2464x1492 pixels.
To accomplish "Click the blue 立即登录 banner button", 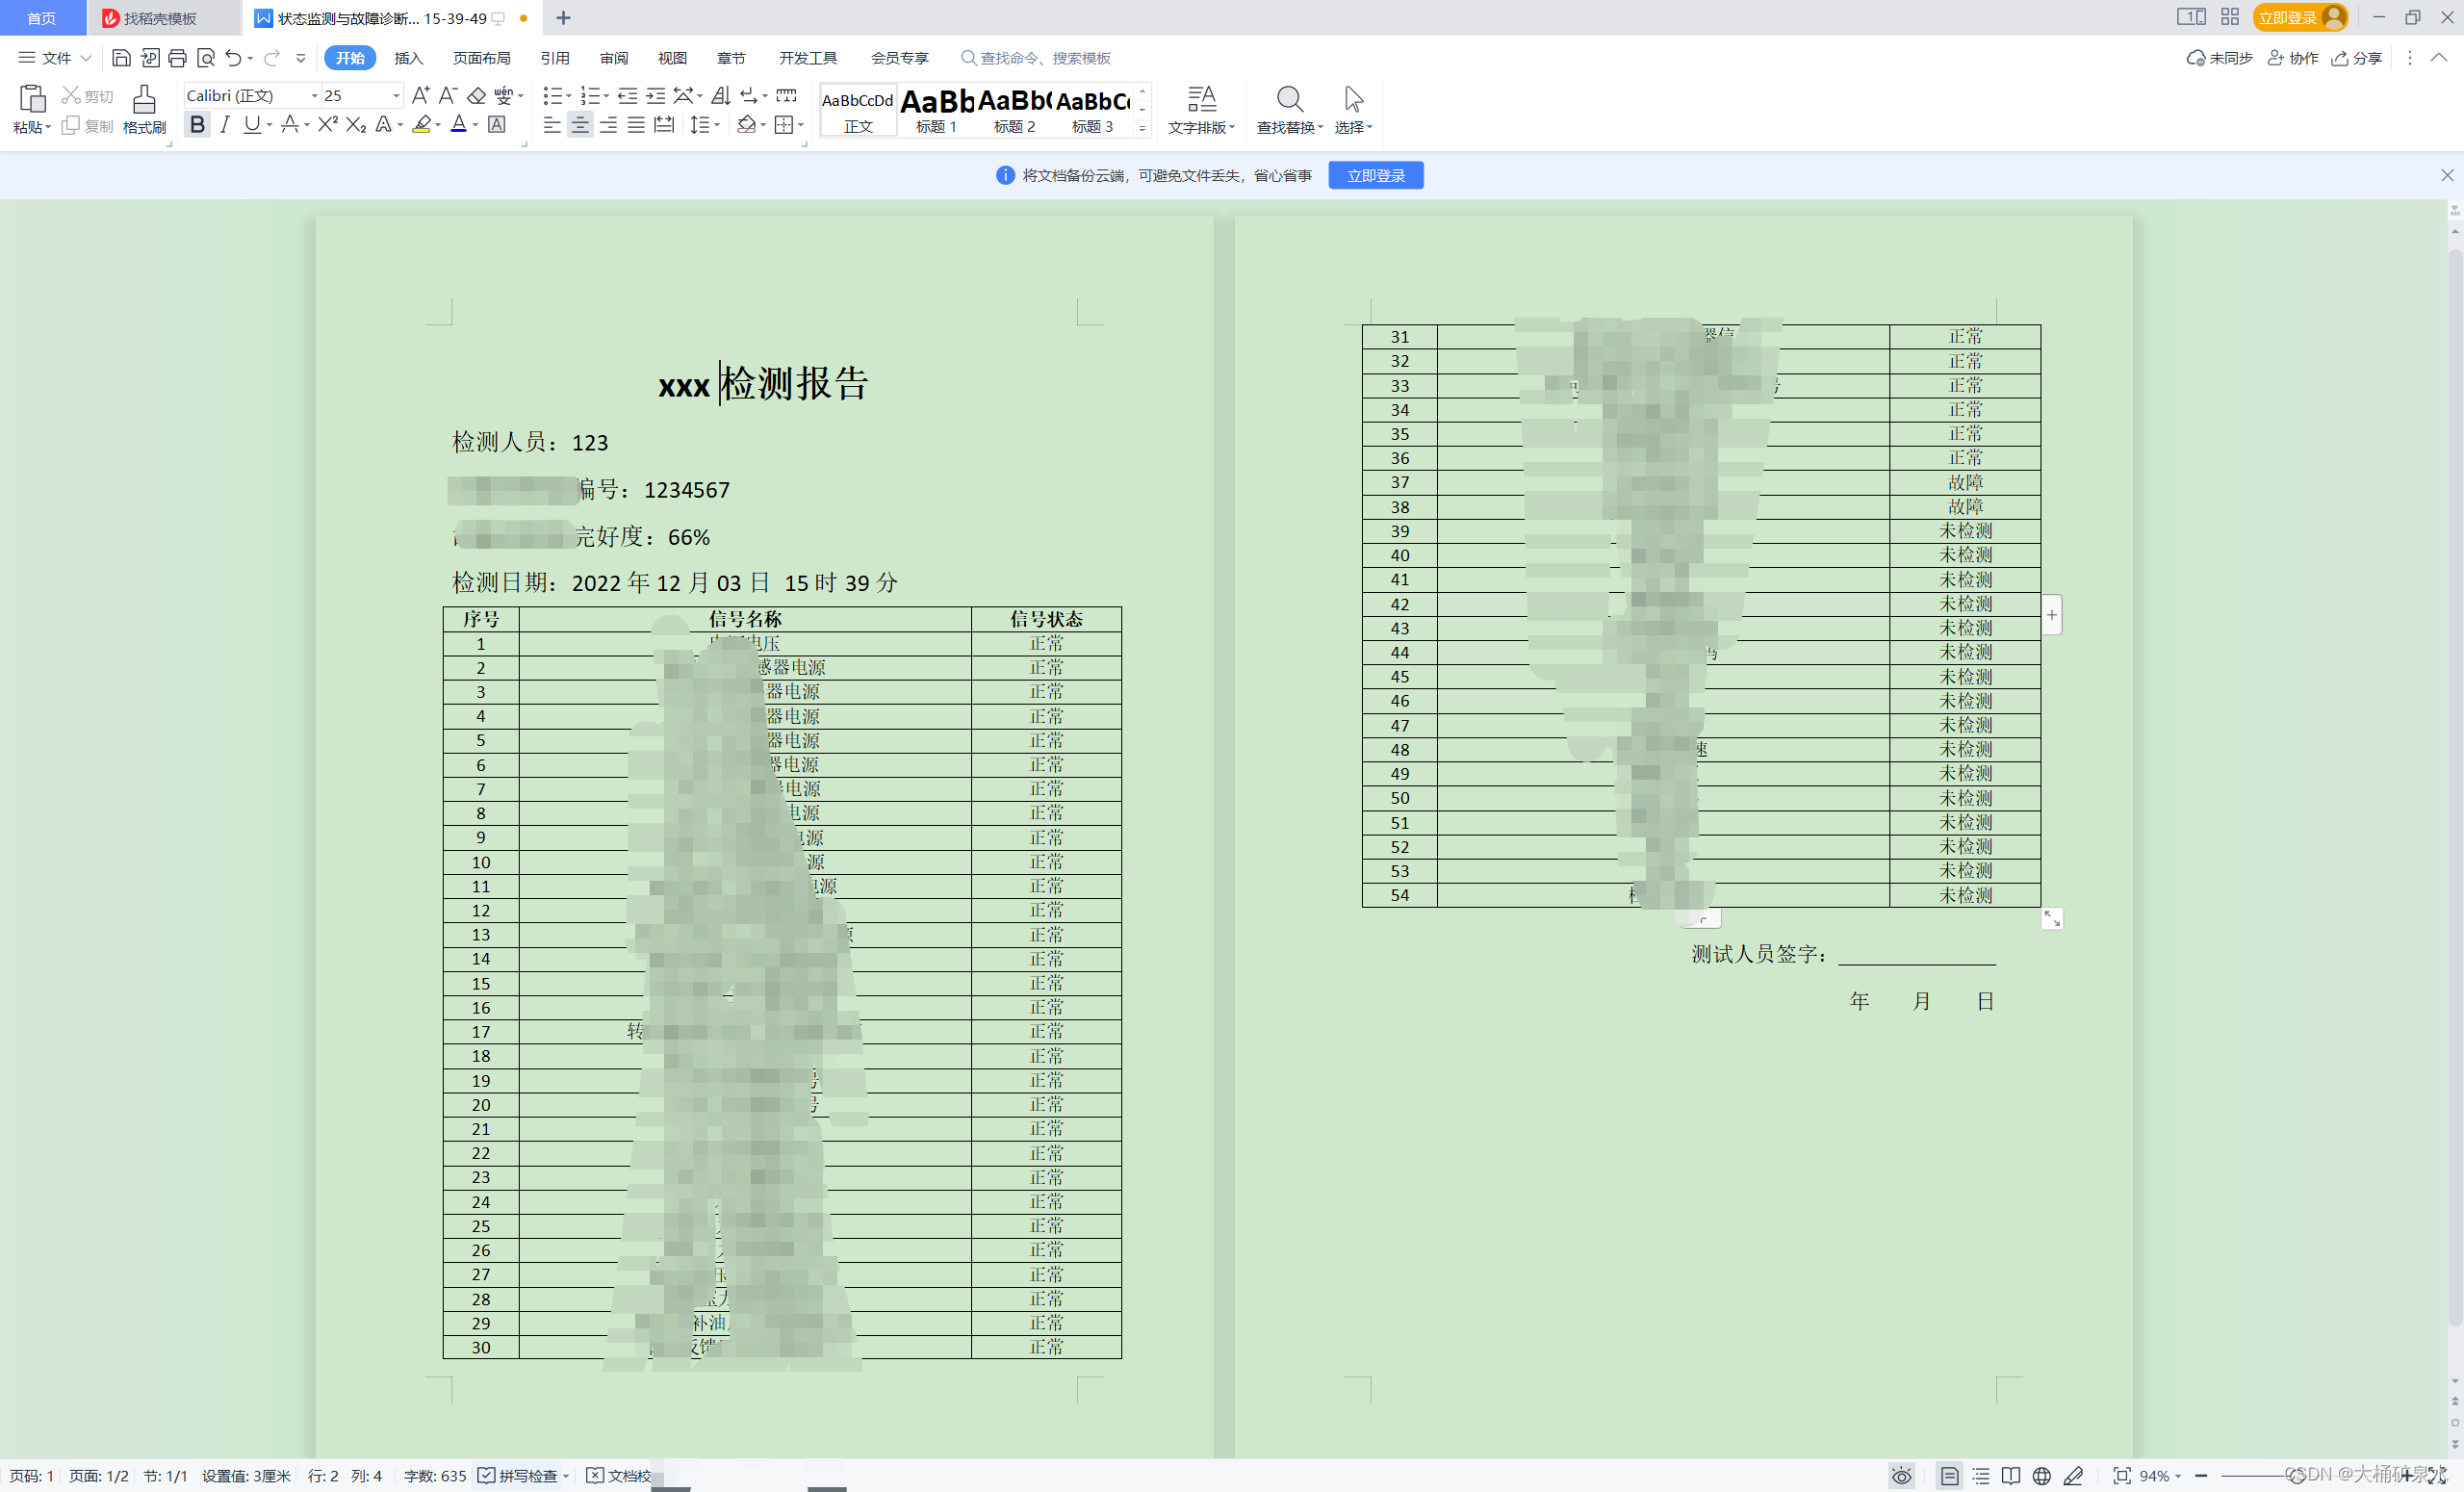I will point(1375,175).
